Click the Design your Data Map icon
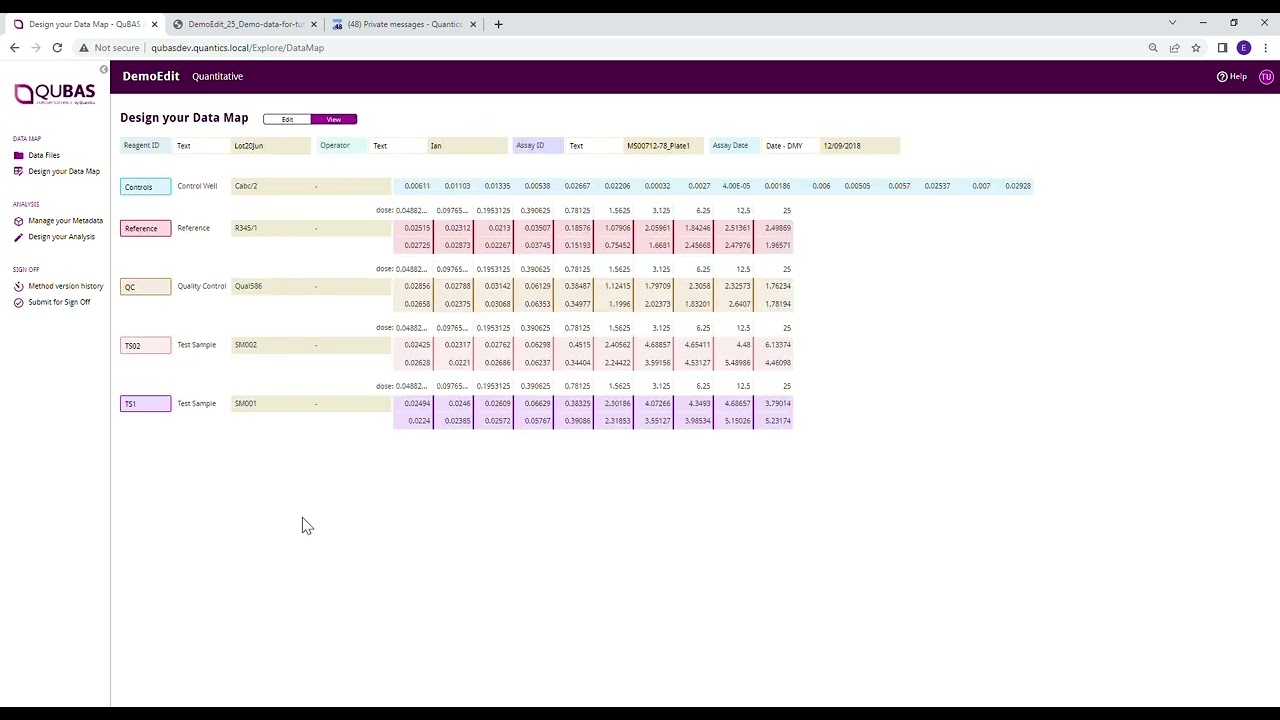Screen dimensions: 1280x720 pos(18,171)
